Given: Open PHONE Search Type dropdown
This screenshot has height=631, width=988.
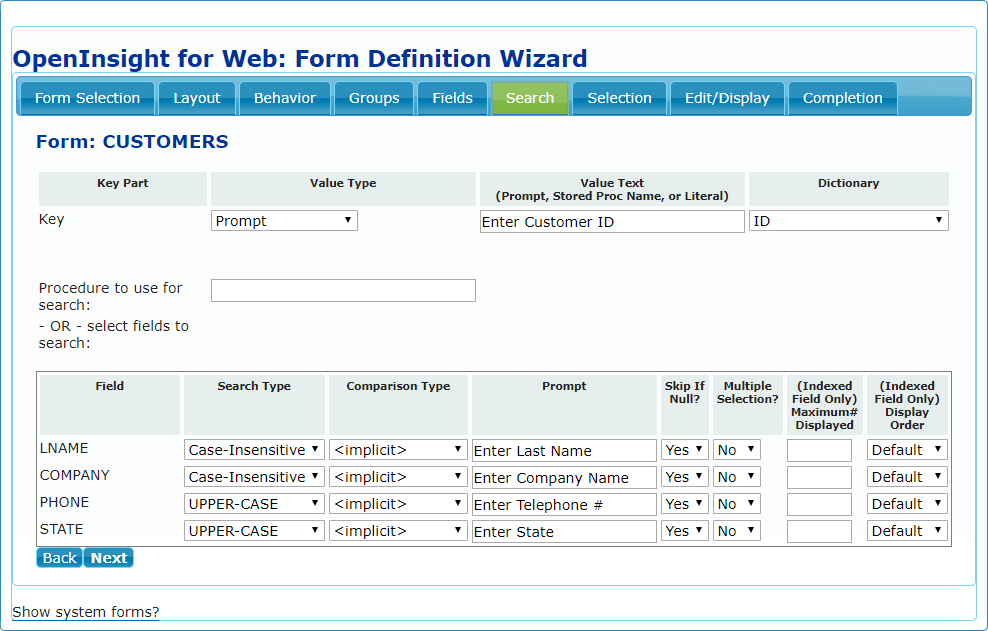Looking at the screenshot, I should coord(254,504).
